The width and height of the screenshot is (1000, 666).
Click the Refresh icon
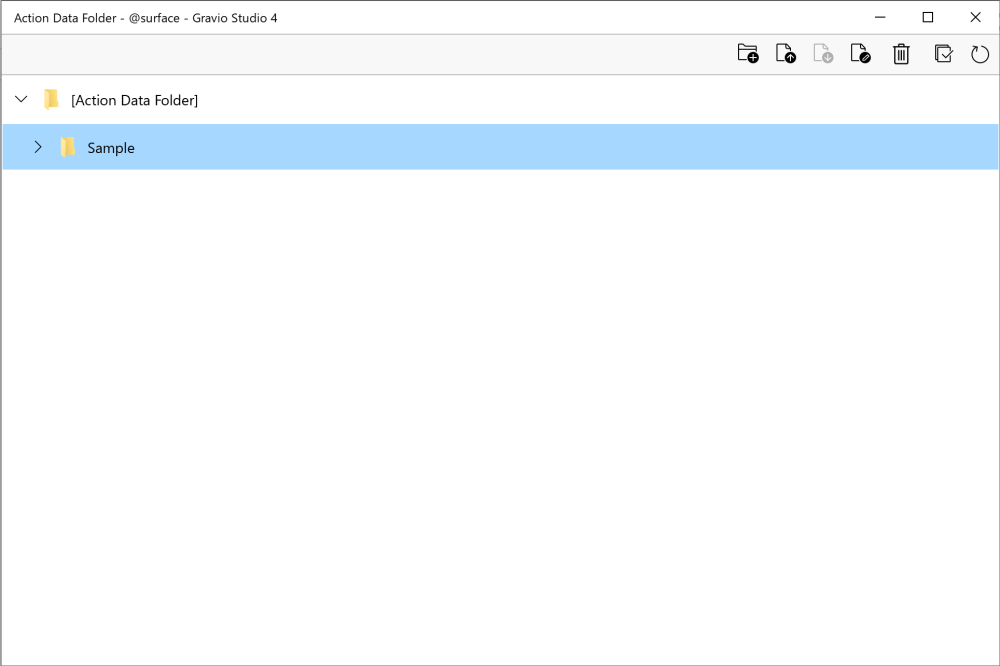980,54
